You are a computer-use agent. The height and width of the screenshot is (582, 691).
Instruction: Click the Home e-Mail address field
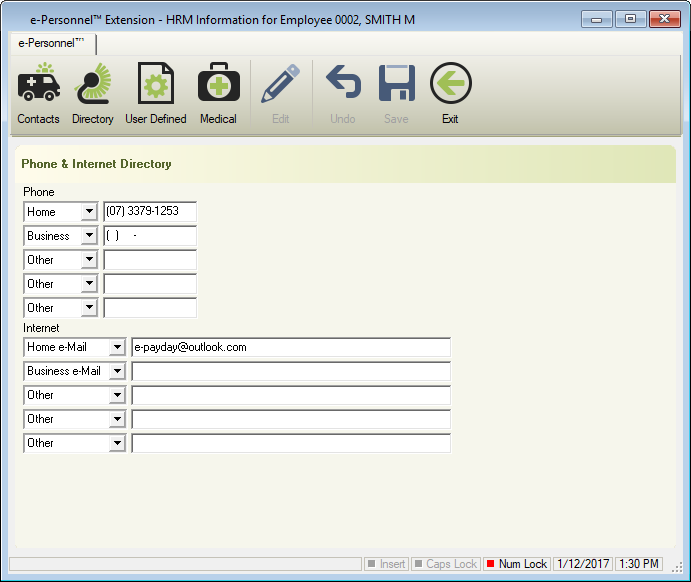(291, 347)
